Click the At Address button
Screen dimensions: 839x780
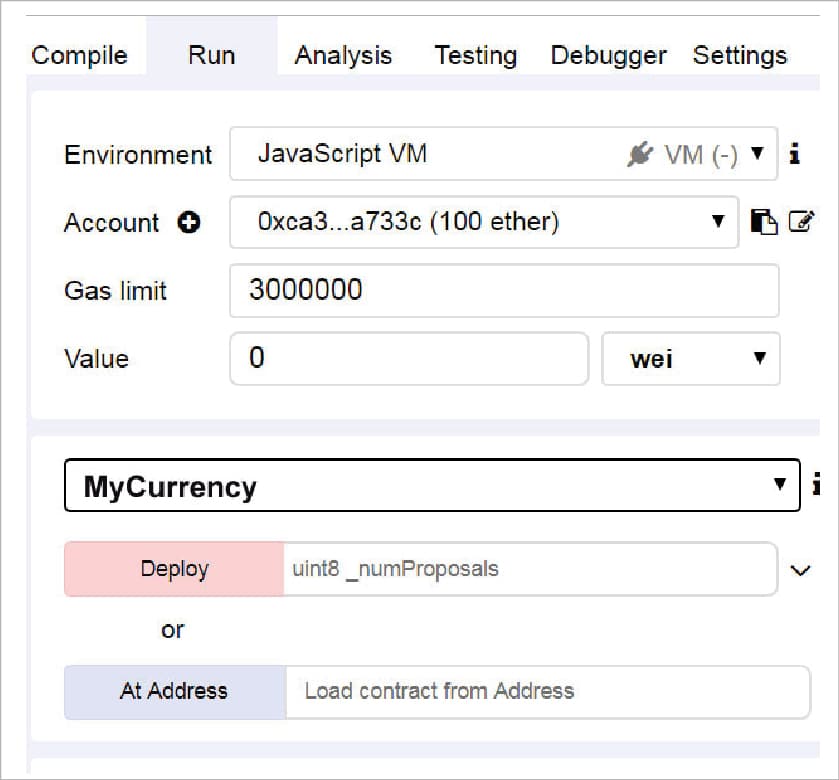pyautogui.click(x=174, y=691)
